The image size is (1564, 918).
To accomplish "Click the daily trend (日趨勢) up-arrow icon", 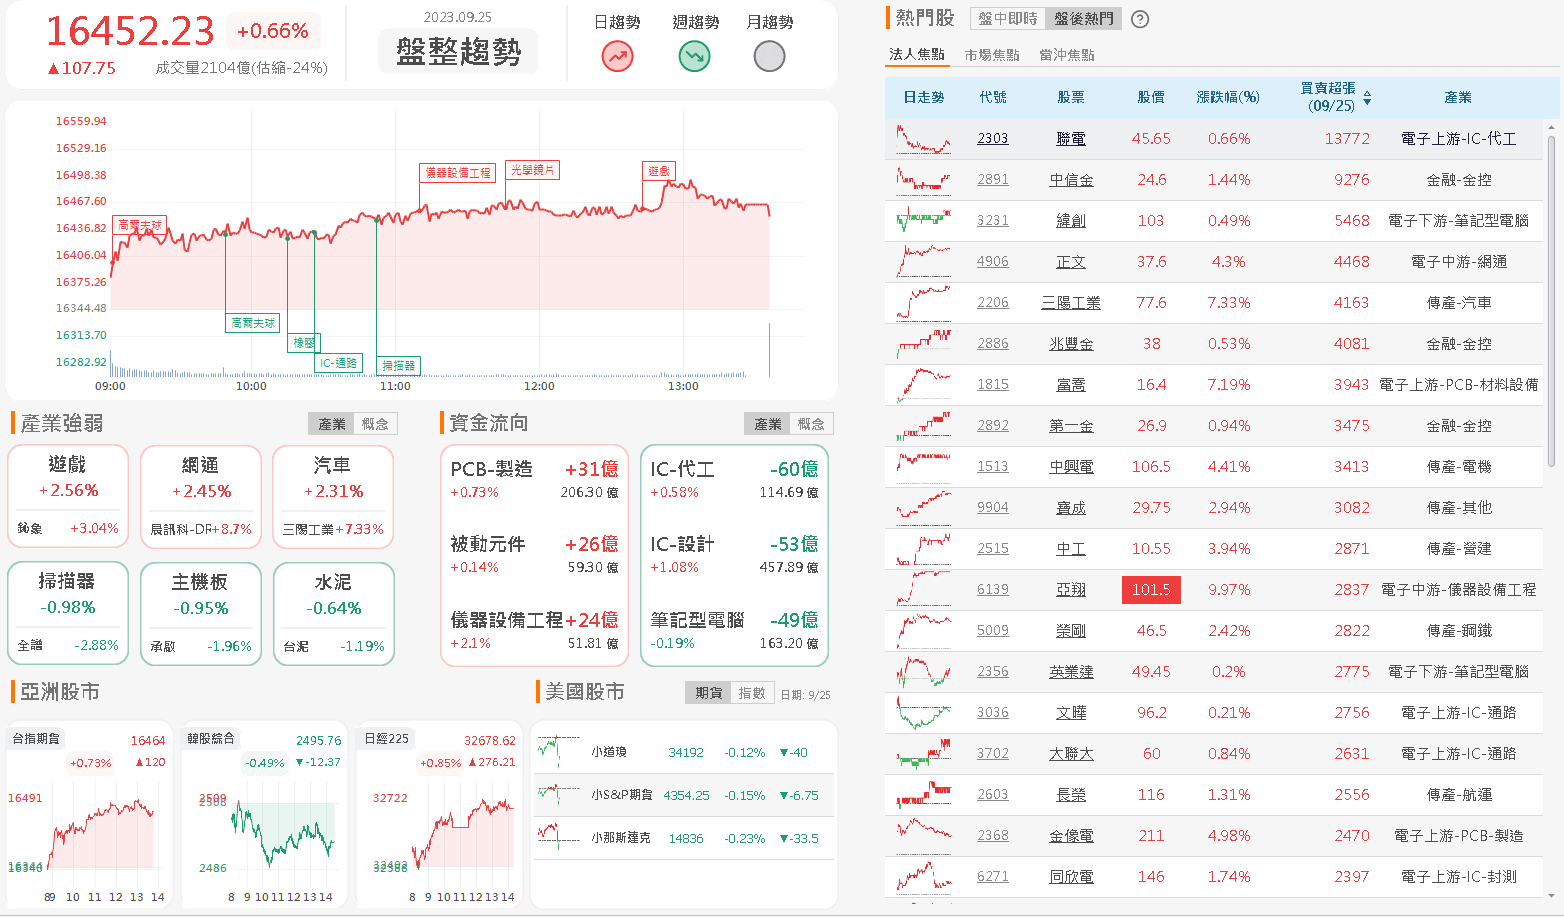I will [x=617, y=56].
